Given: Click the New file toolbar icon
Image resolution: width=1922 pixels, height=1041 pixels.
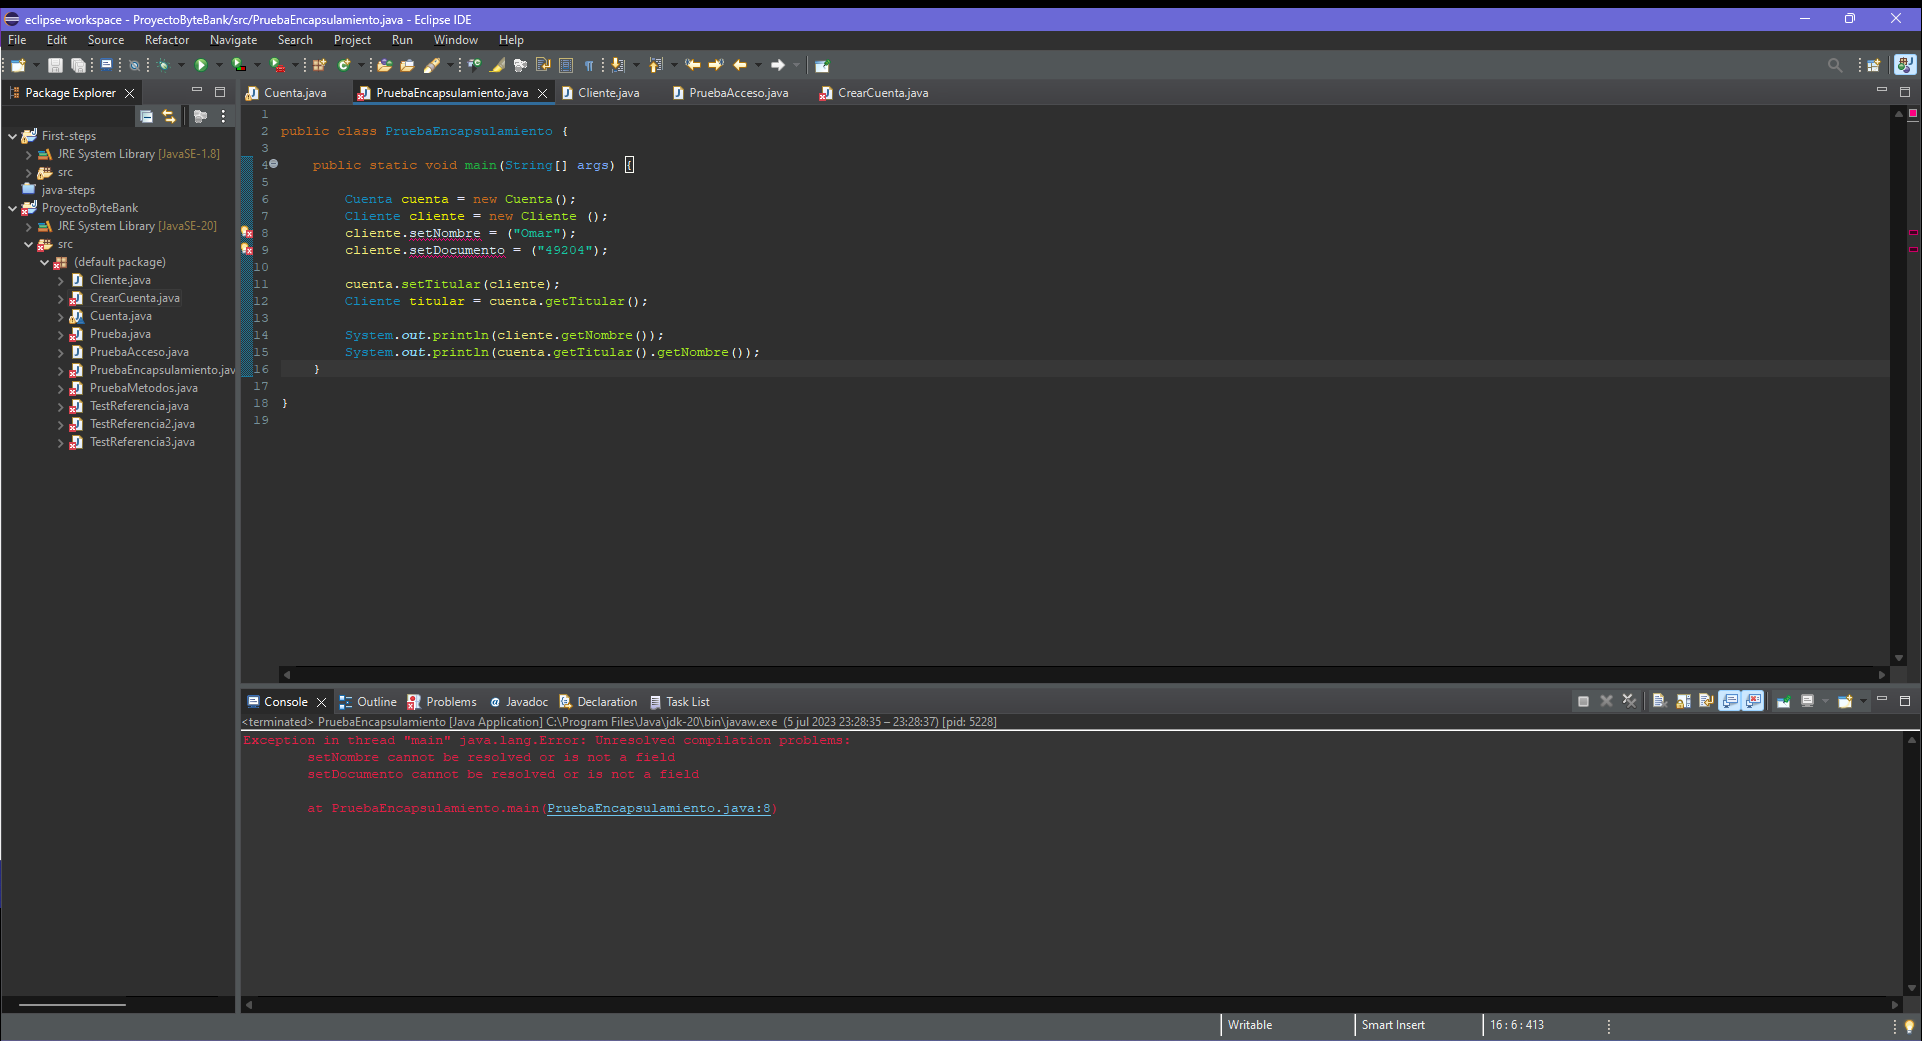Looking at the screenshot, I should (18, 65).
